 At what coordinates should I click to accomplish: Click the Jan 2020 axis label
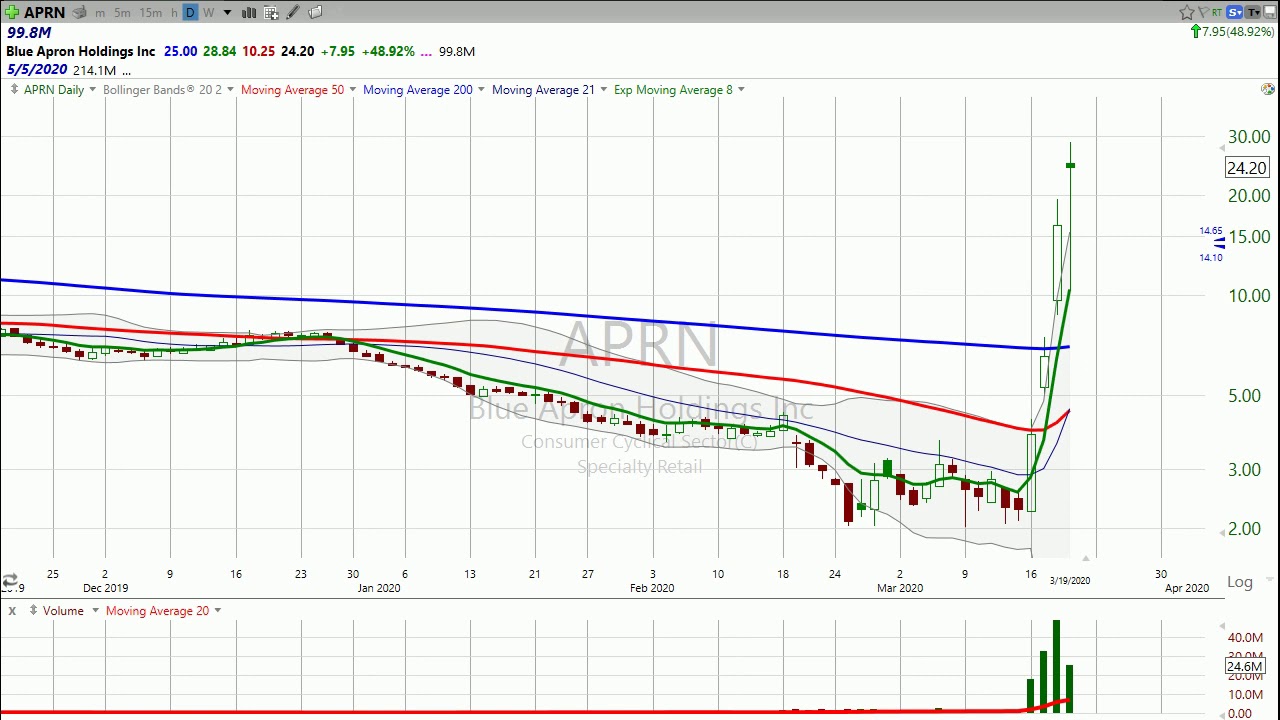(379, 588)
